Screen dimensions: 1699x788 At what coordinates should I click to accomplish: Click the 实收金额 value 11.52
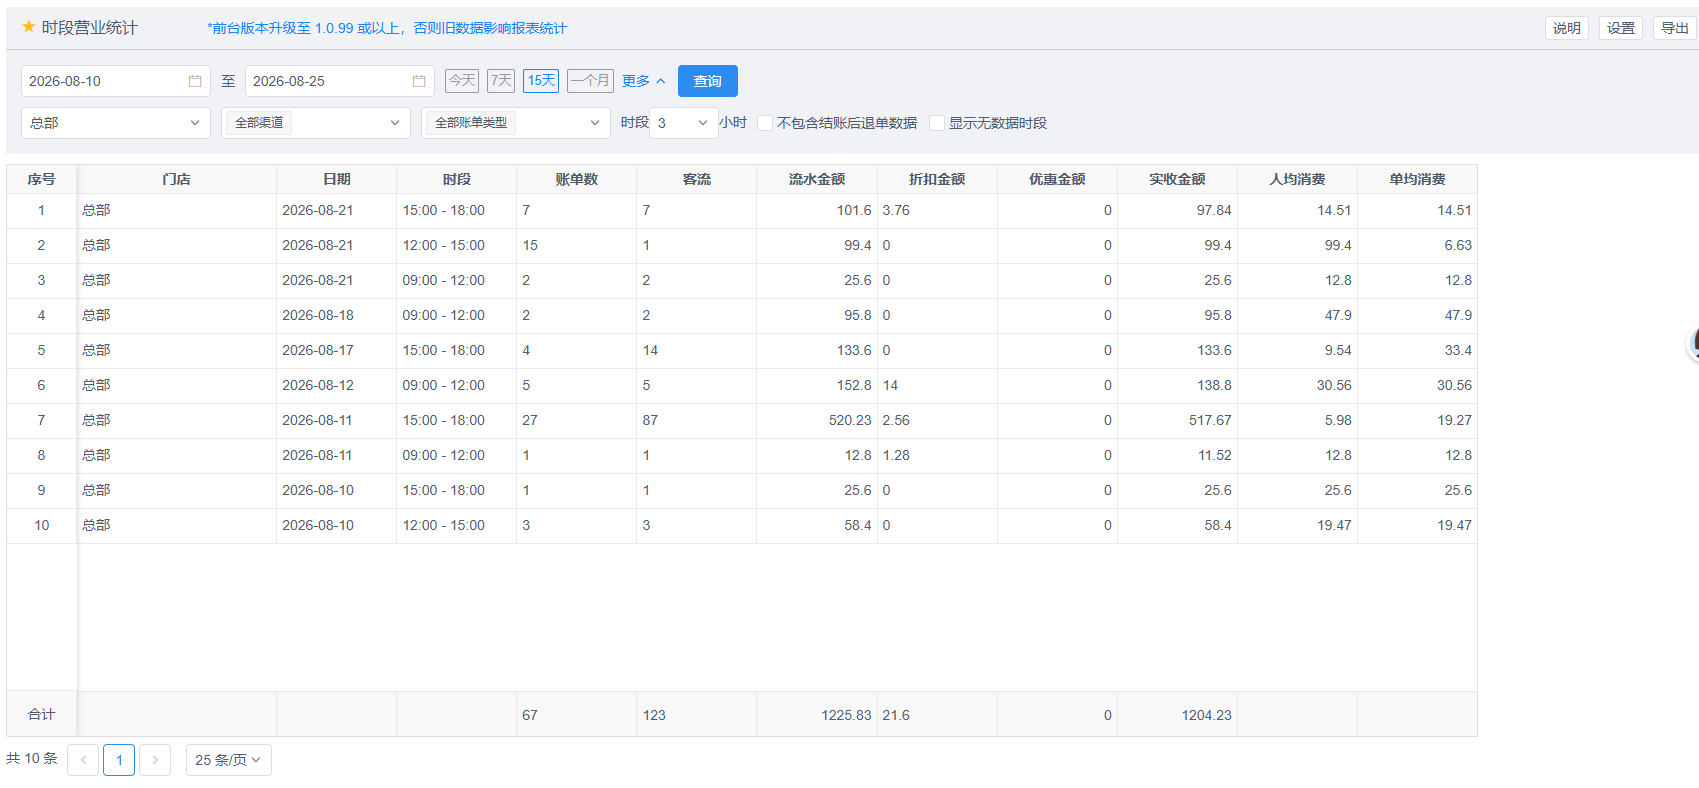click(1215, 455)
